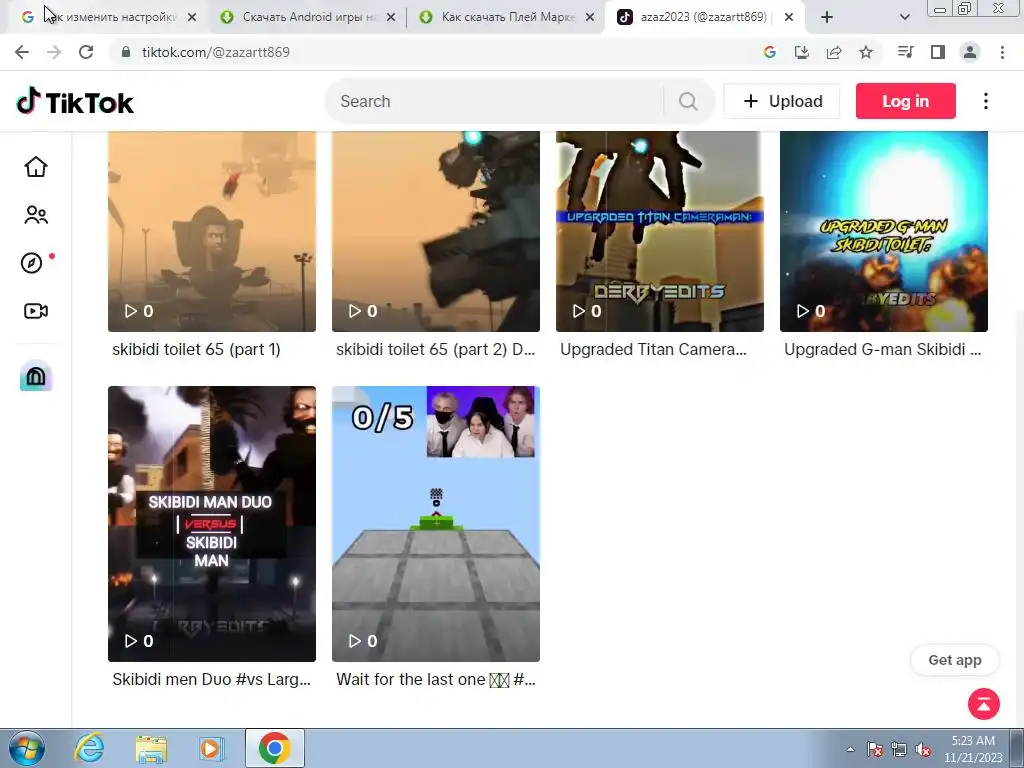Screen dimensions: 1024x768
Task: Play the skibidi toilet 65 part 2 thumbnail
Action: click(x=436, y=231)
